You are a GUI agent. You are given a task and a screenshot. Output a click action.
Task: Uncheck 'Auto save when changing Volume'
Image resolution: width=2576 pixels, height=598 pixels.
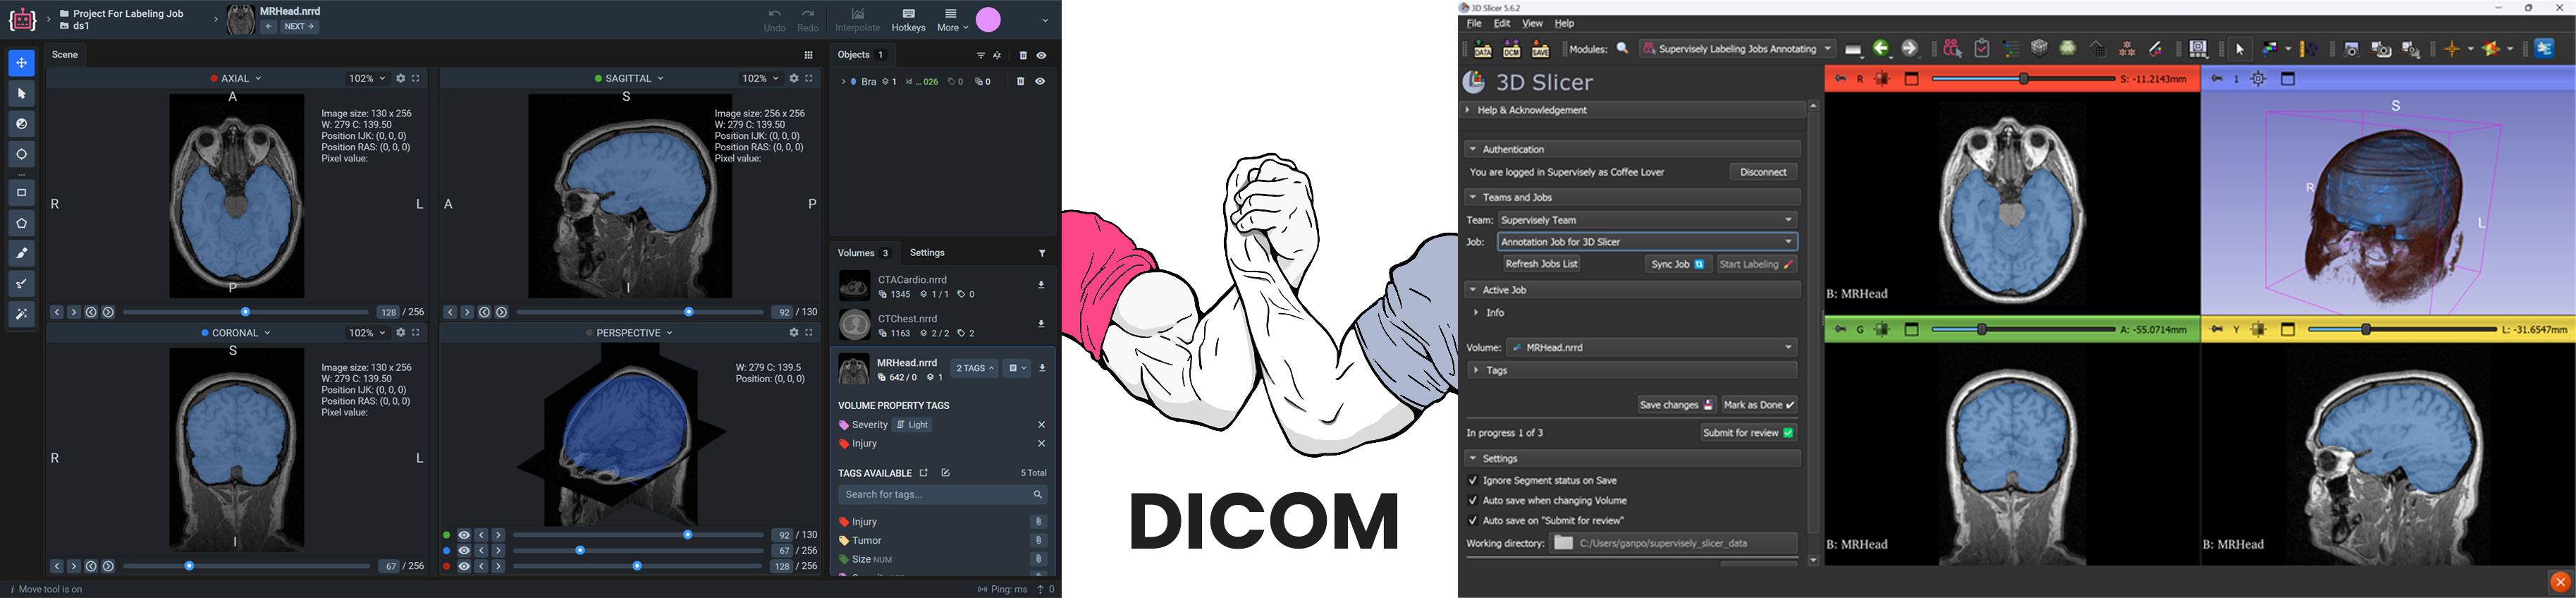click(x=1472, y=501)
